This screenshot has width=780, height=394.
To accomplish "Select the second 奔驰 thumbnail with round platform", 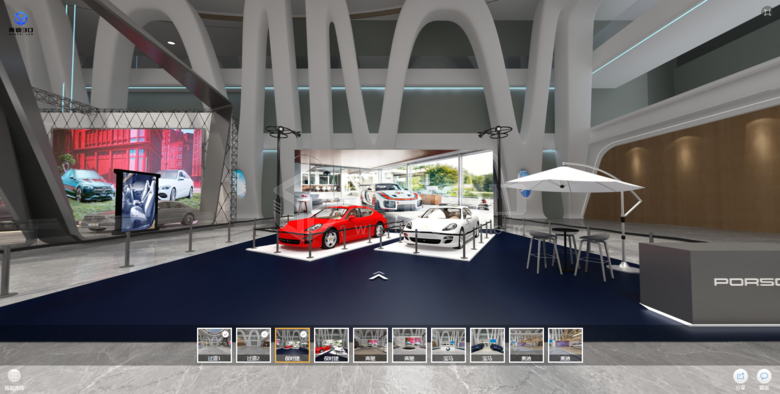I will [x=409, y=345].
